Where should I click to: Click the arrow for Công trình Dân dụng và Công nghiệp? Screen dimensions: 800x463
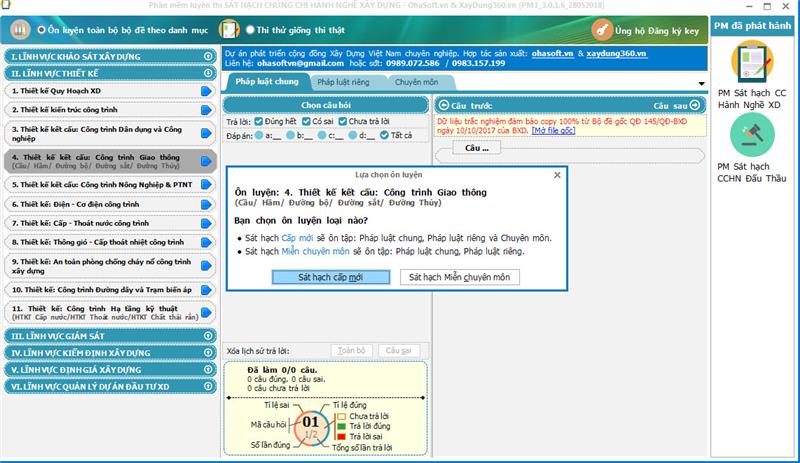[x=206, y=133]
